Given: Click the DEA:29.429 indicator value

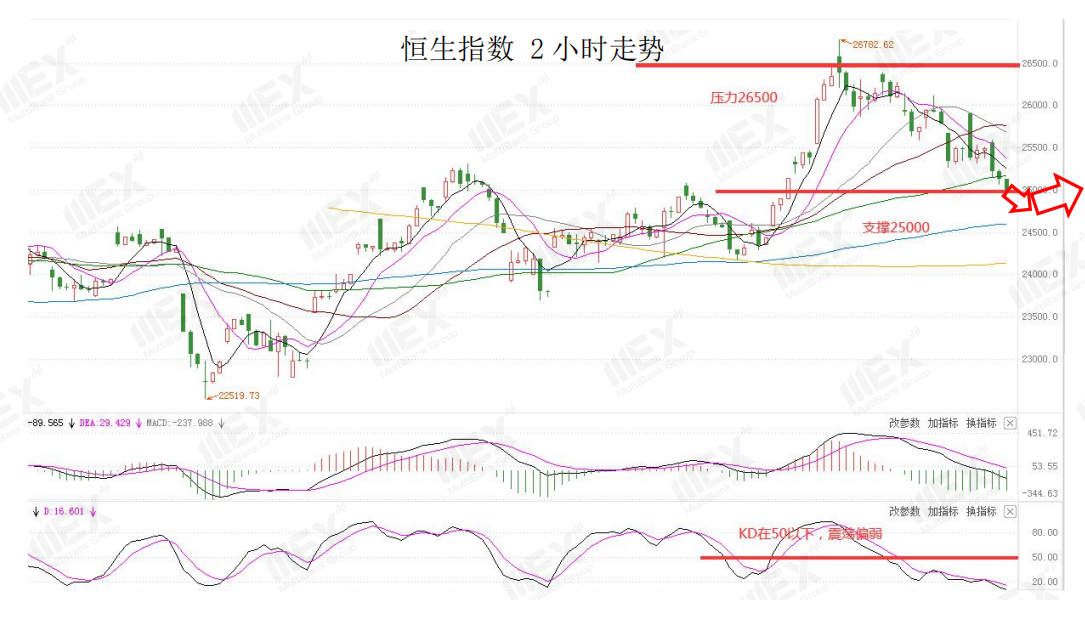Looking at the screenshot, I should (x=104, y=423).
